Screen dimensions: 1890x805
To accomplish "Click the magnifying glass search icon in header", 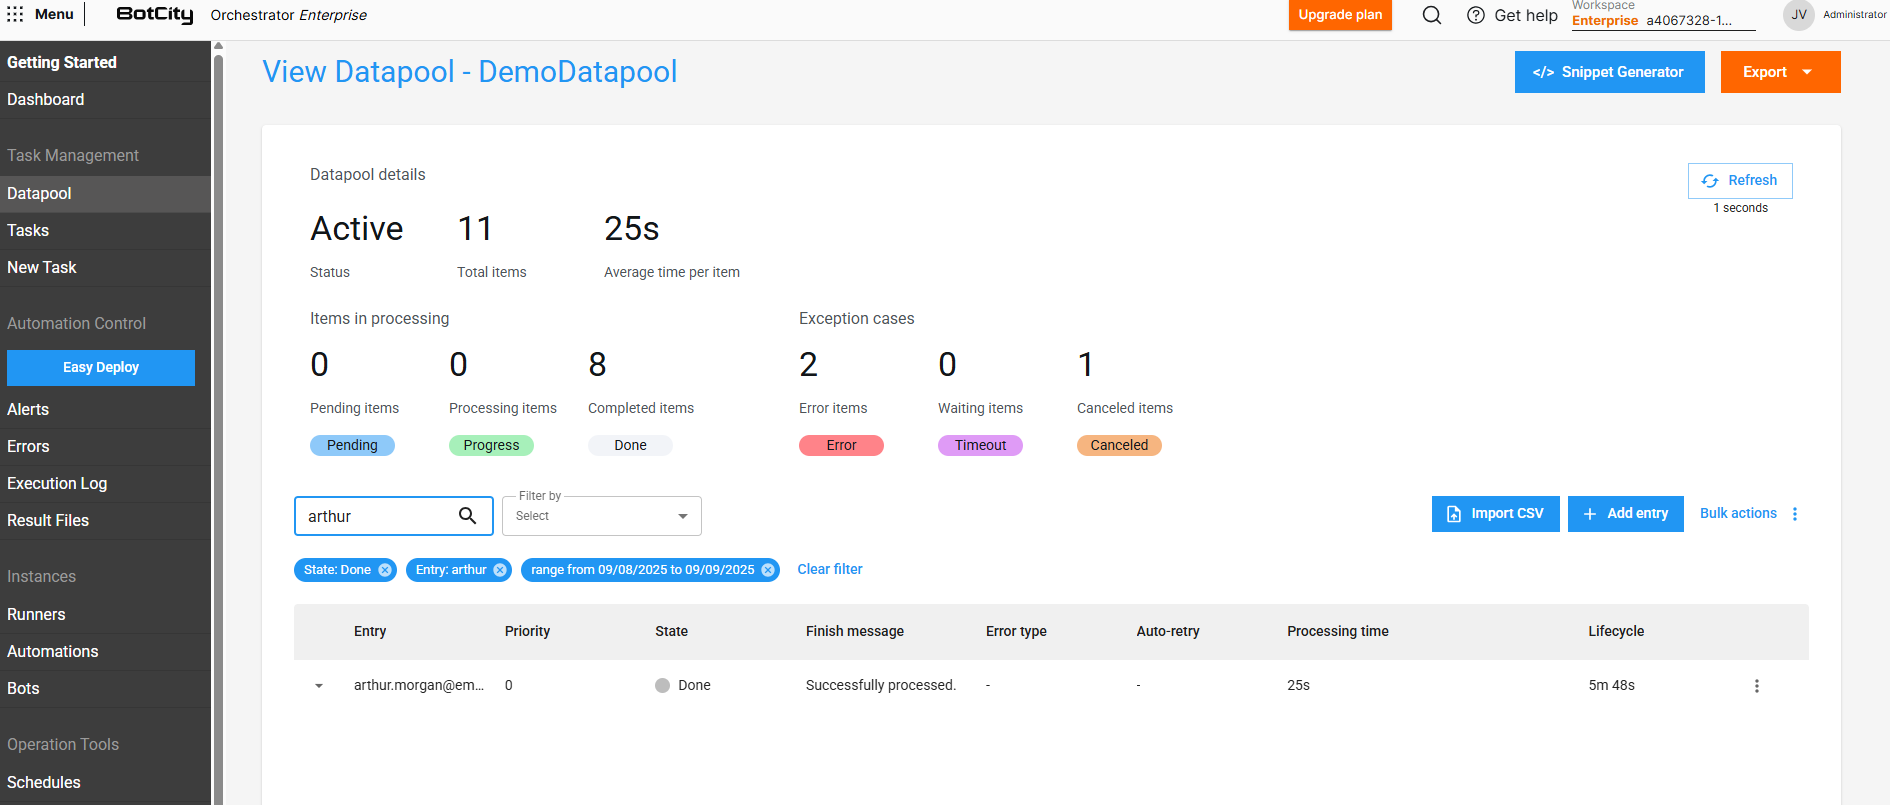I will [1432, 15].
